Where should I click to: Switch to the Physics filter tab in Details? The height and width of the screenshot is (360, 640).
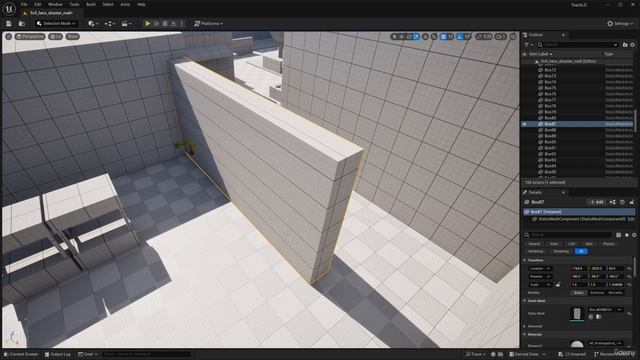609,244
